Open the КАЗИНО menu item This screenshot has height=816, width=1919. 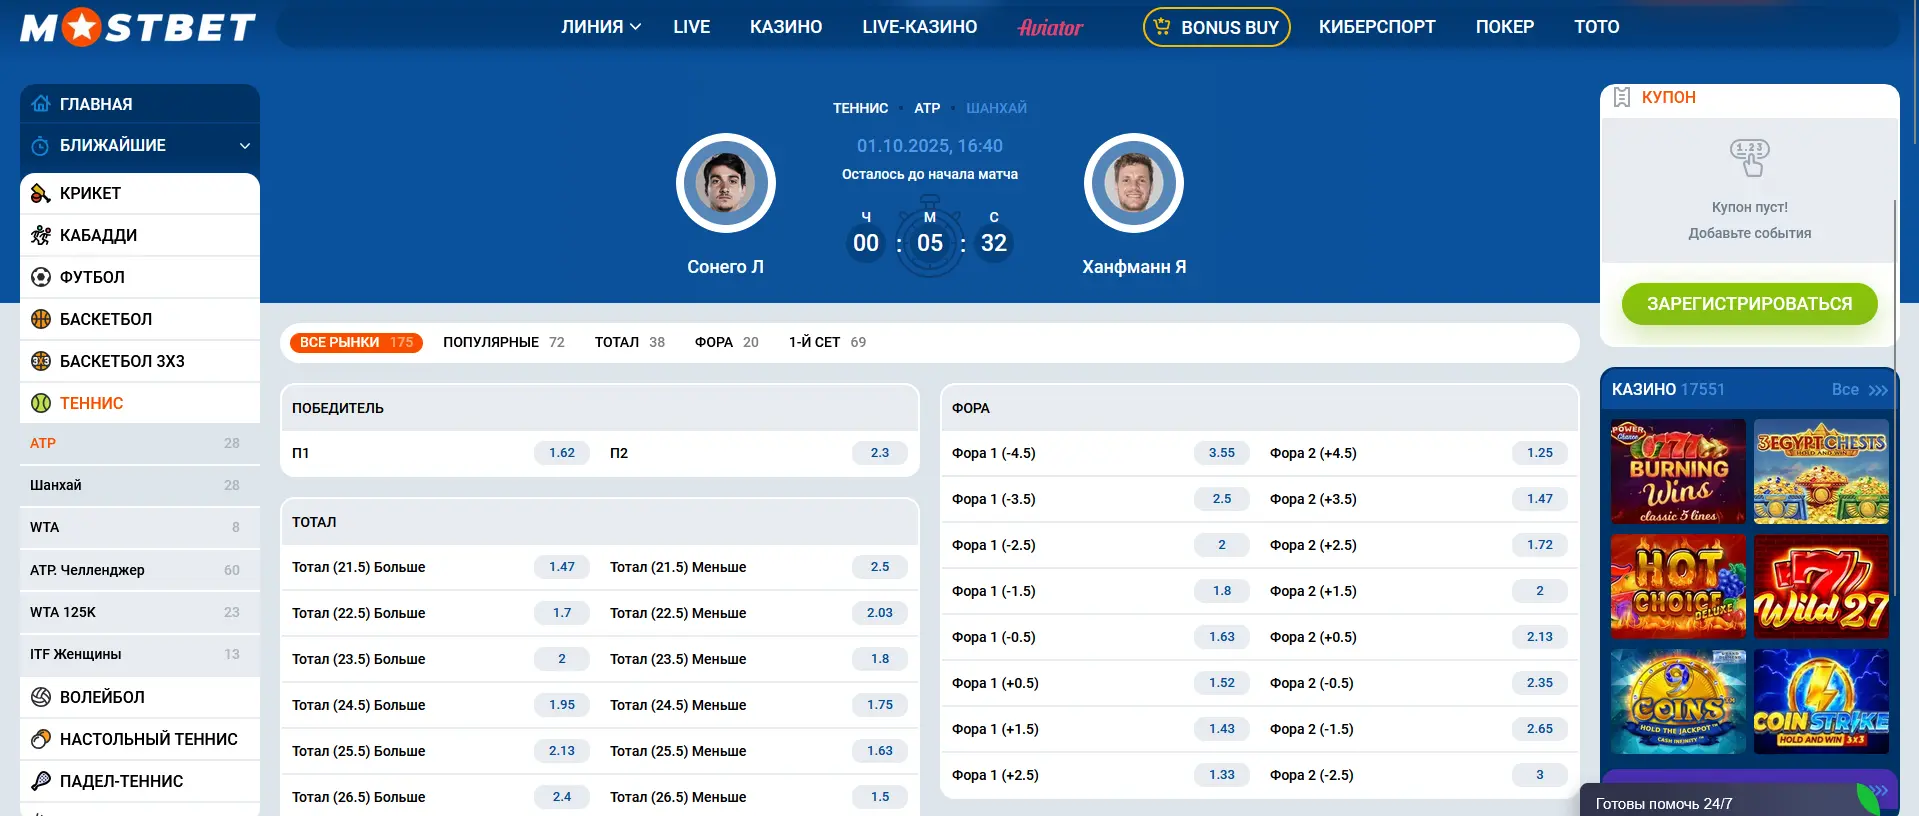tap(786, 27)
